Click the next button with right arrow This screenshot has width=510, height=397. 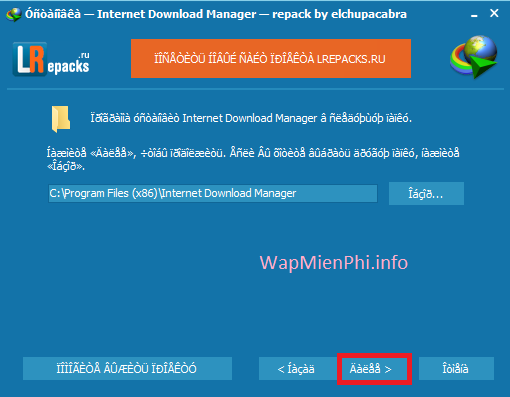374,369
